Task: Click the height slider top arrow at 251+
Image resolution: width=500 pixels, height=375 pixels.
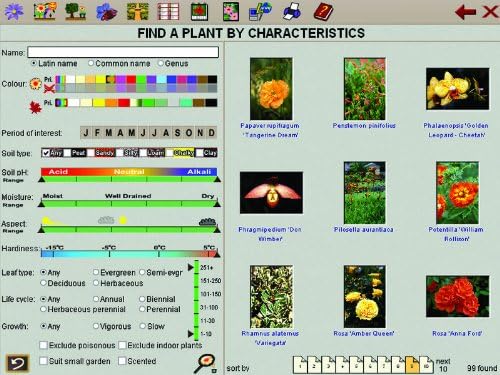Action: click(x=191, y=267)
